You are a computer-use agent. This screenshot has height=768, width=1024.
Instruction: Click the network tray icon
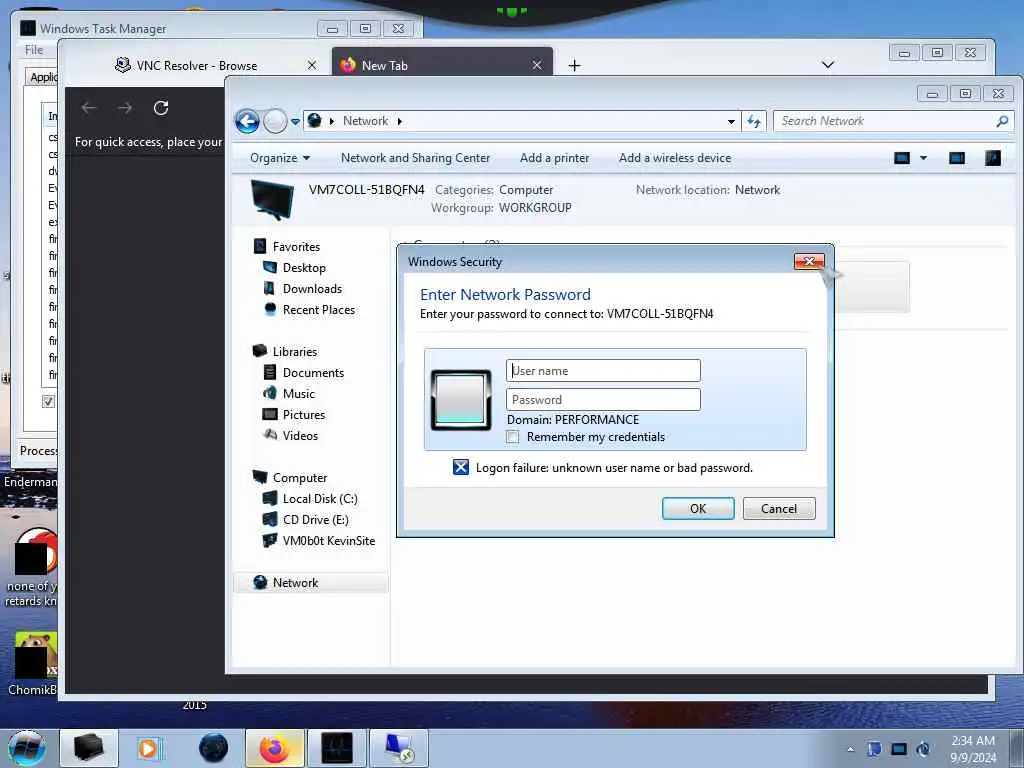[899, 749]
